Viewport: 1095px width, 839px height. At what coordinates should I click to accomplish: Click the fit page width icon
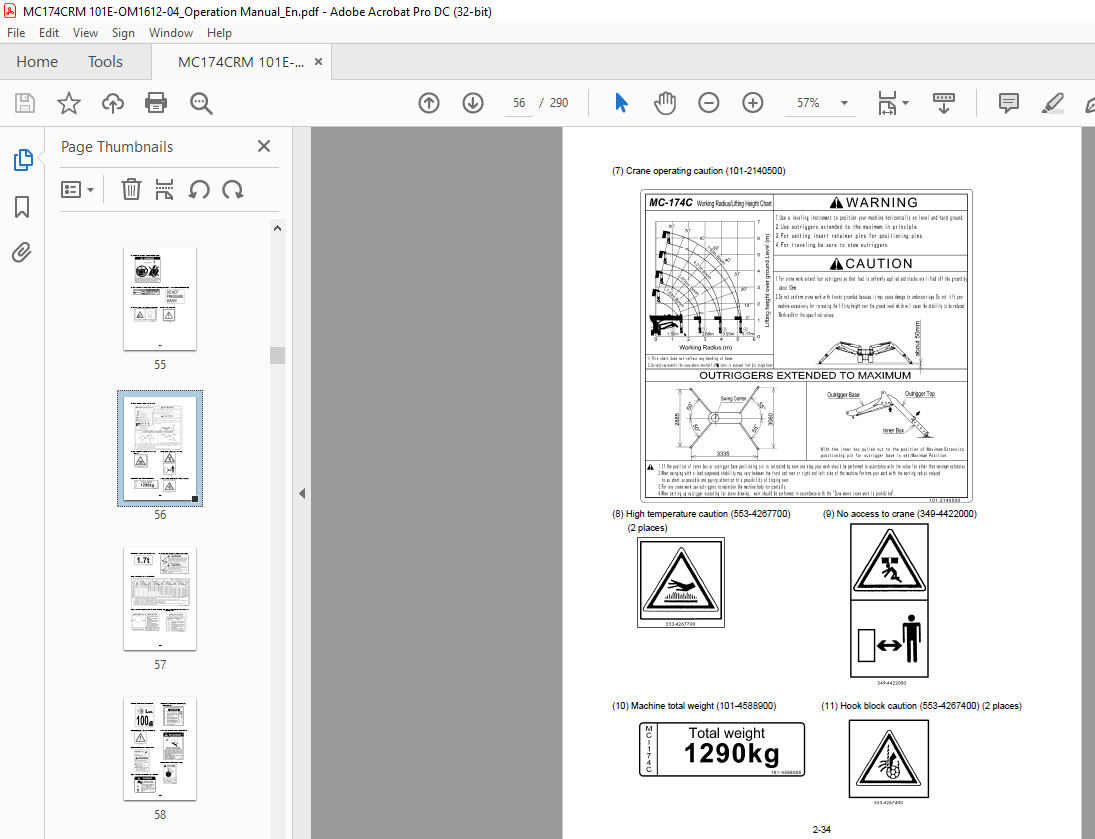(x=887, y=103)
